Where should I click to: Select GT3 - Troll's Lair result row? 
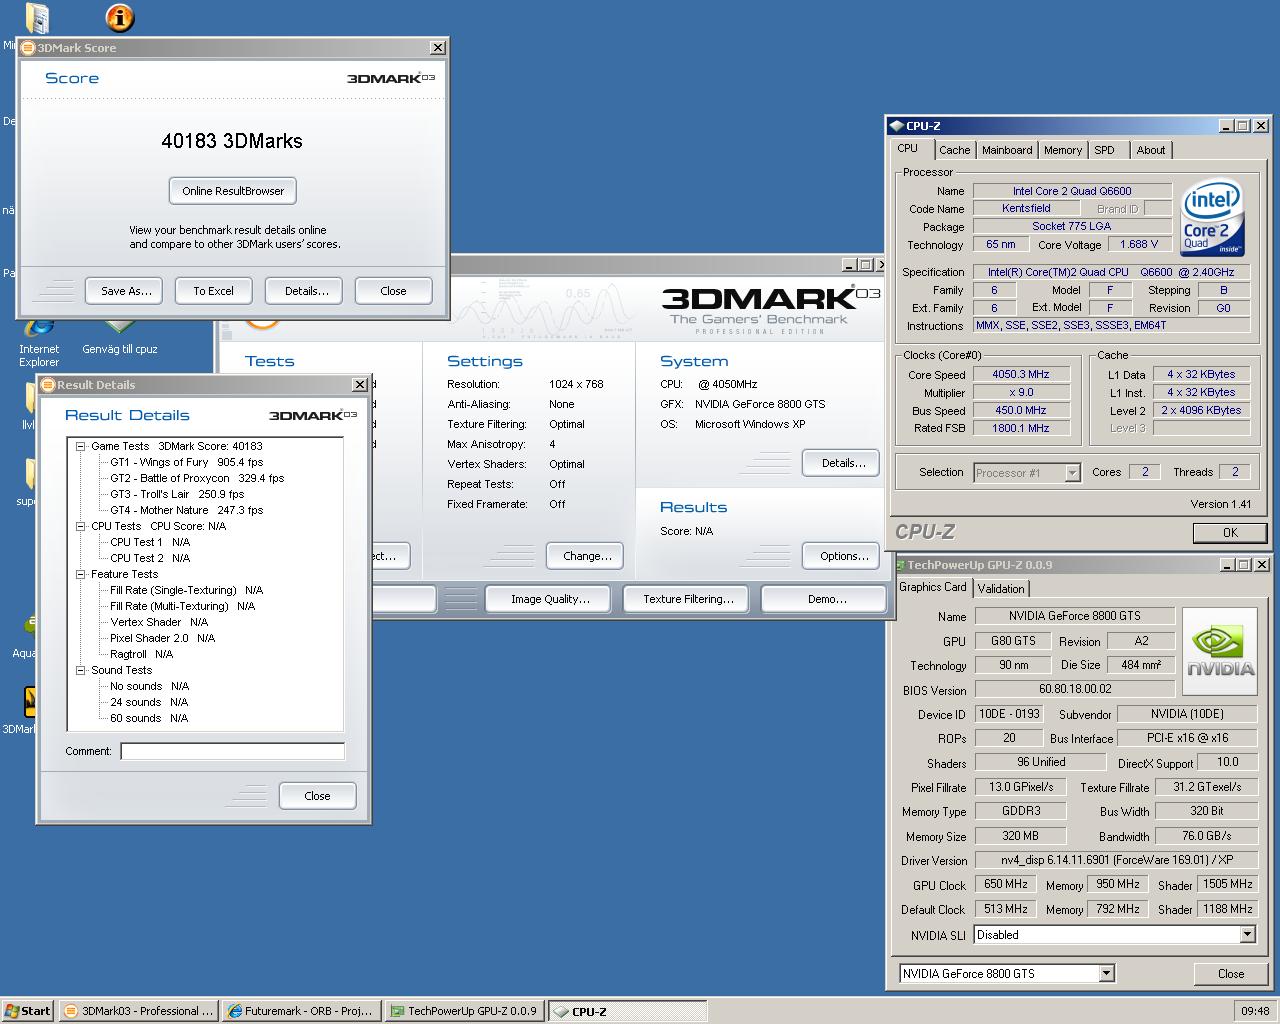pos(177,495)
